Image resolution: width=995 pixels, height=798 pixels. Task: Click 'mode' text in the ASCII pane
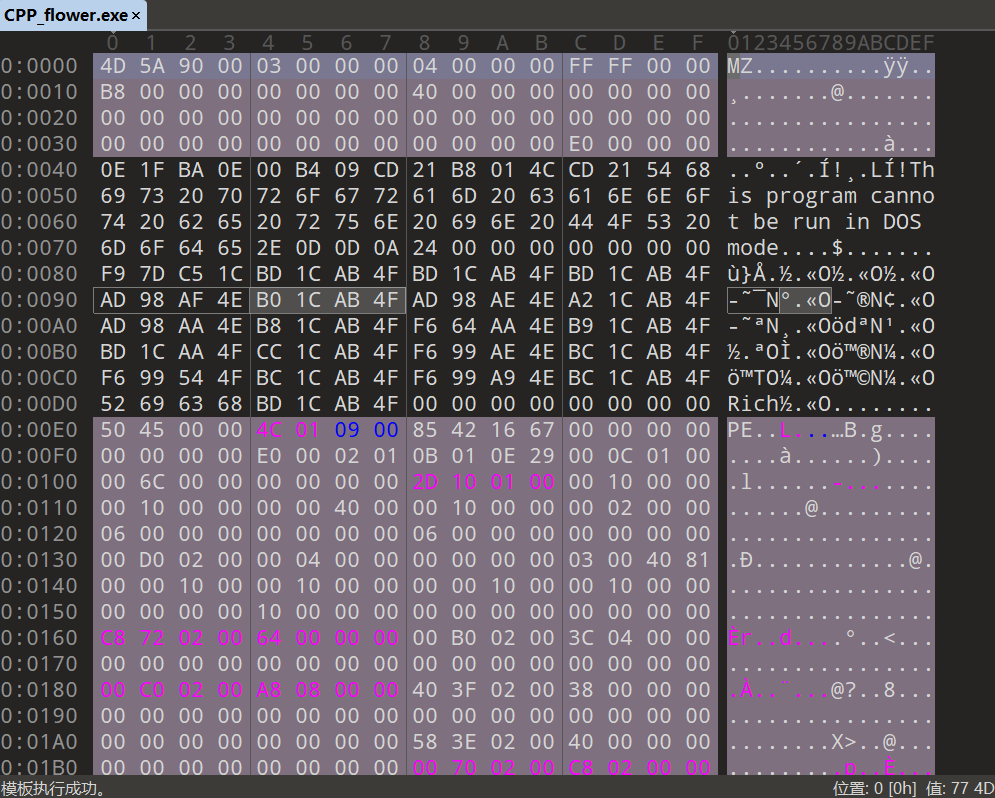(x=752, y=248)
